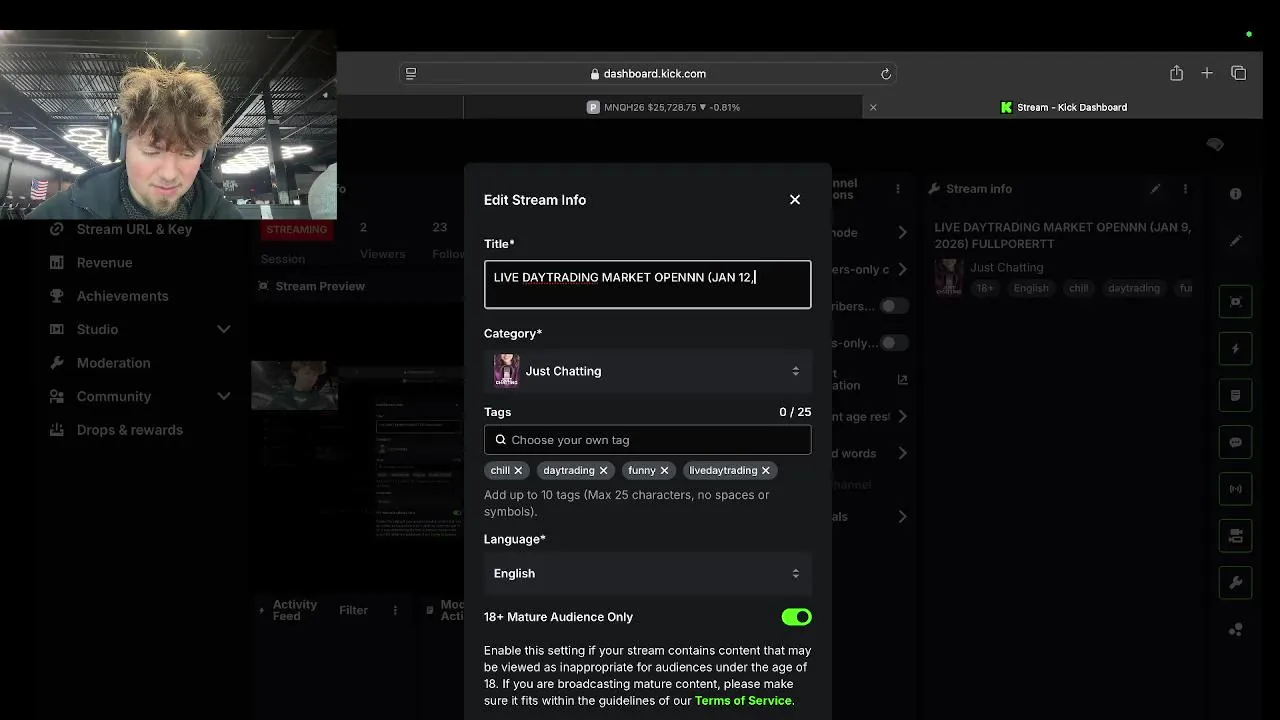Viewport: 1280px width, 720px height.
Task: Show the Safari tab overview
Action: pyautogui.click(x=1239, y=73)
